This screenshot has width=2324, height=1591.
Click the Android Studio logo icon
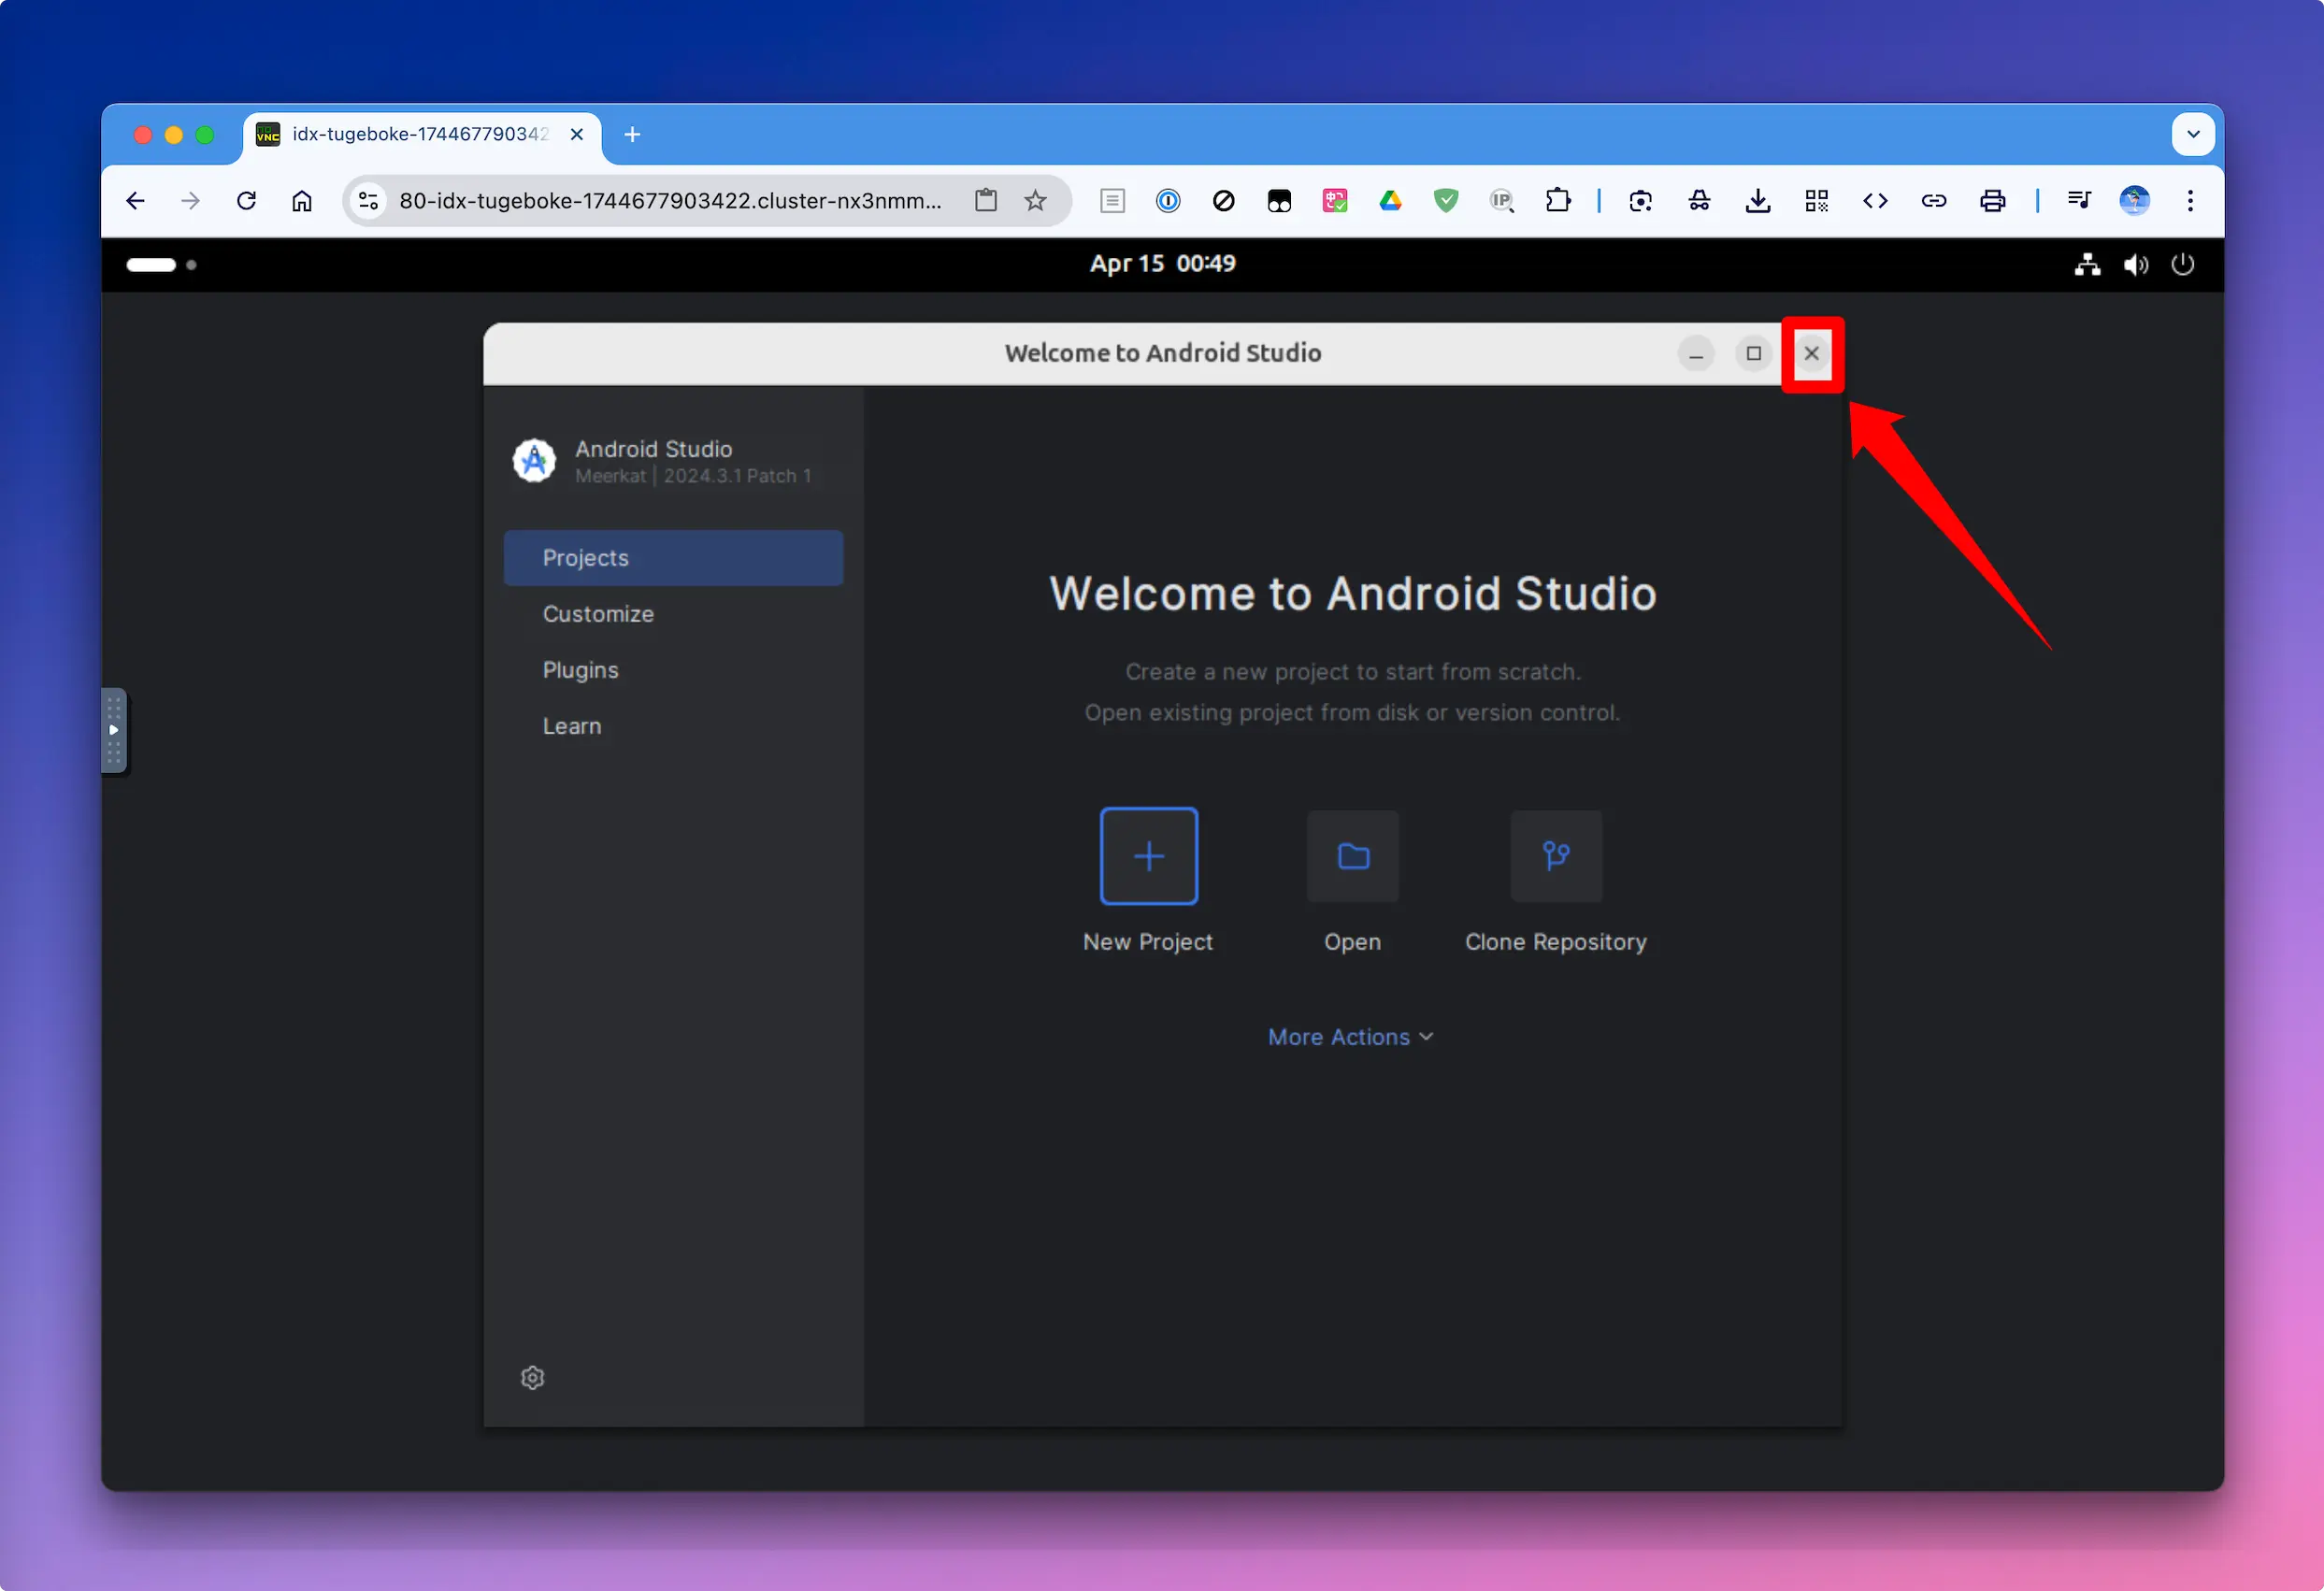pos(534,461)
